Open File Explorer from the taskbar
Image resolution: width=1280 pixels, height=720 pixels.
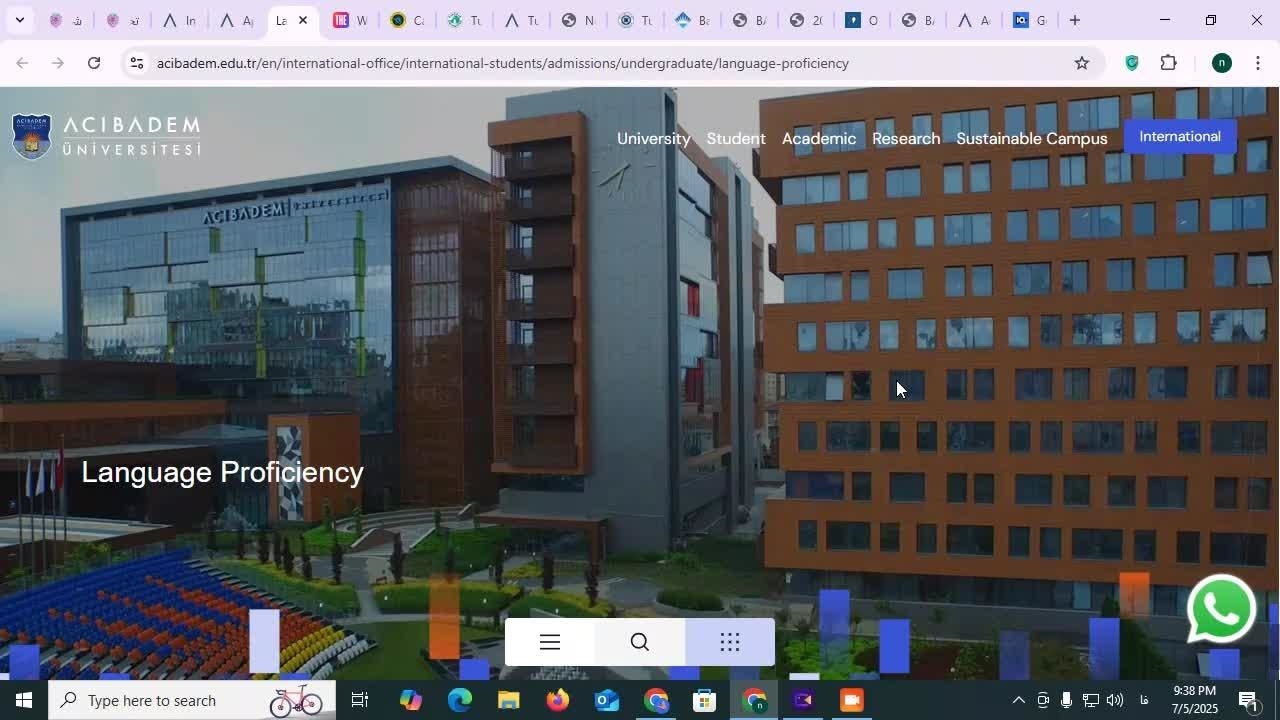point(509,700)
